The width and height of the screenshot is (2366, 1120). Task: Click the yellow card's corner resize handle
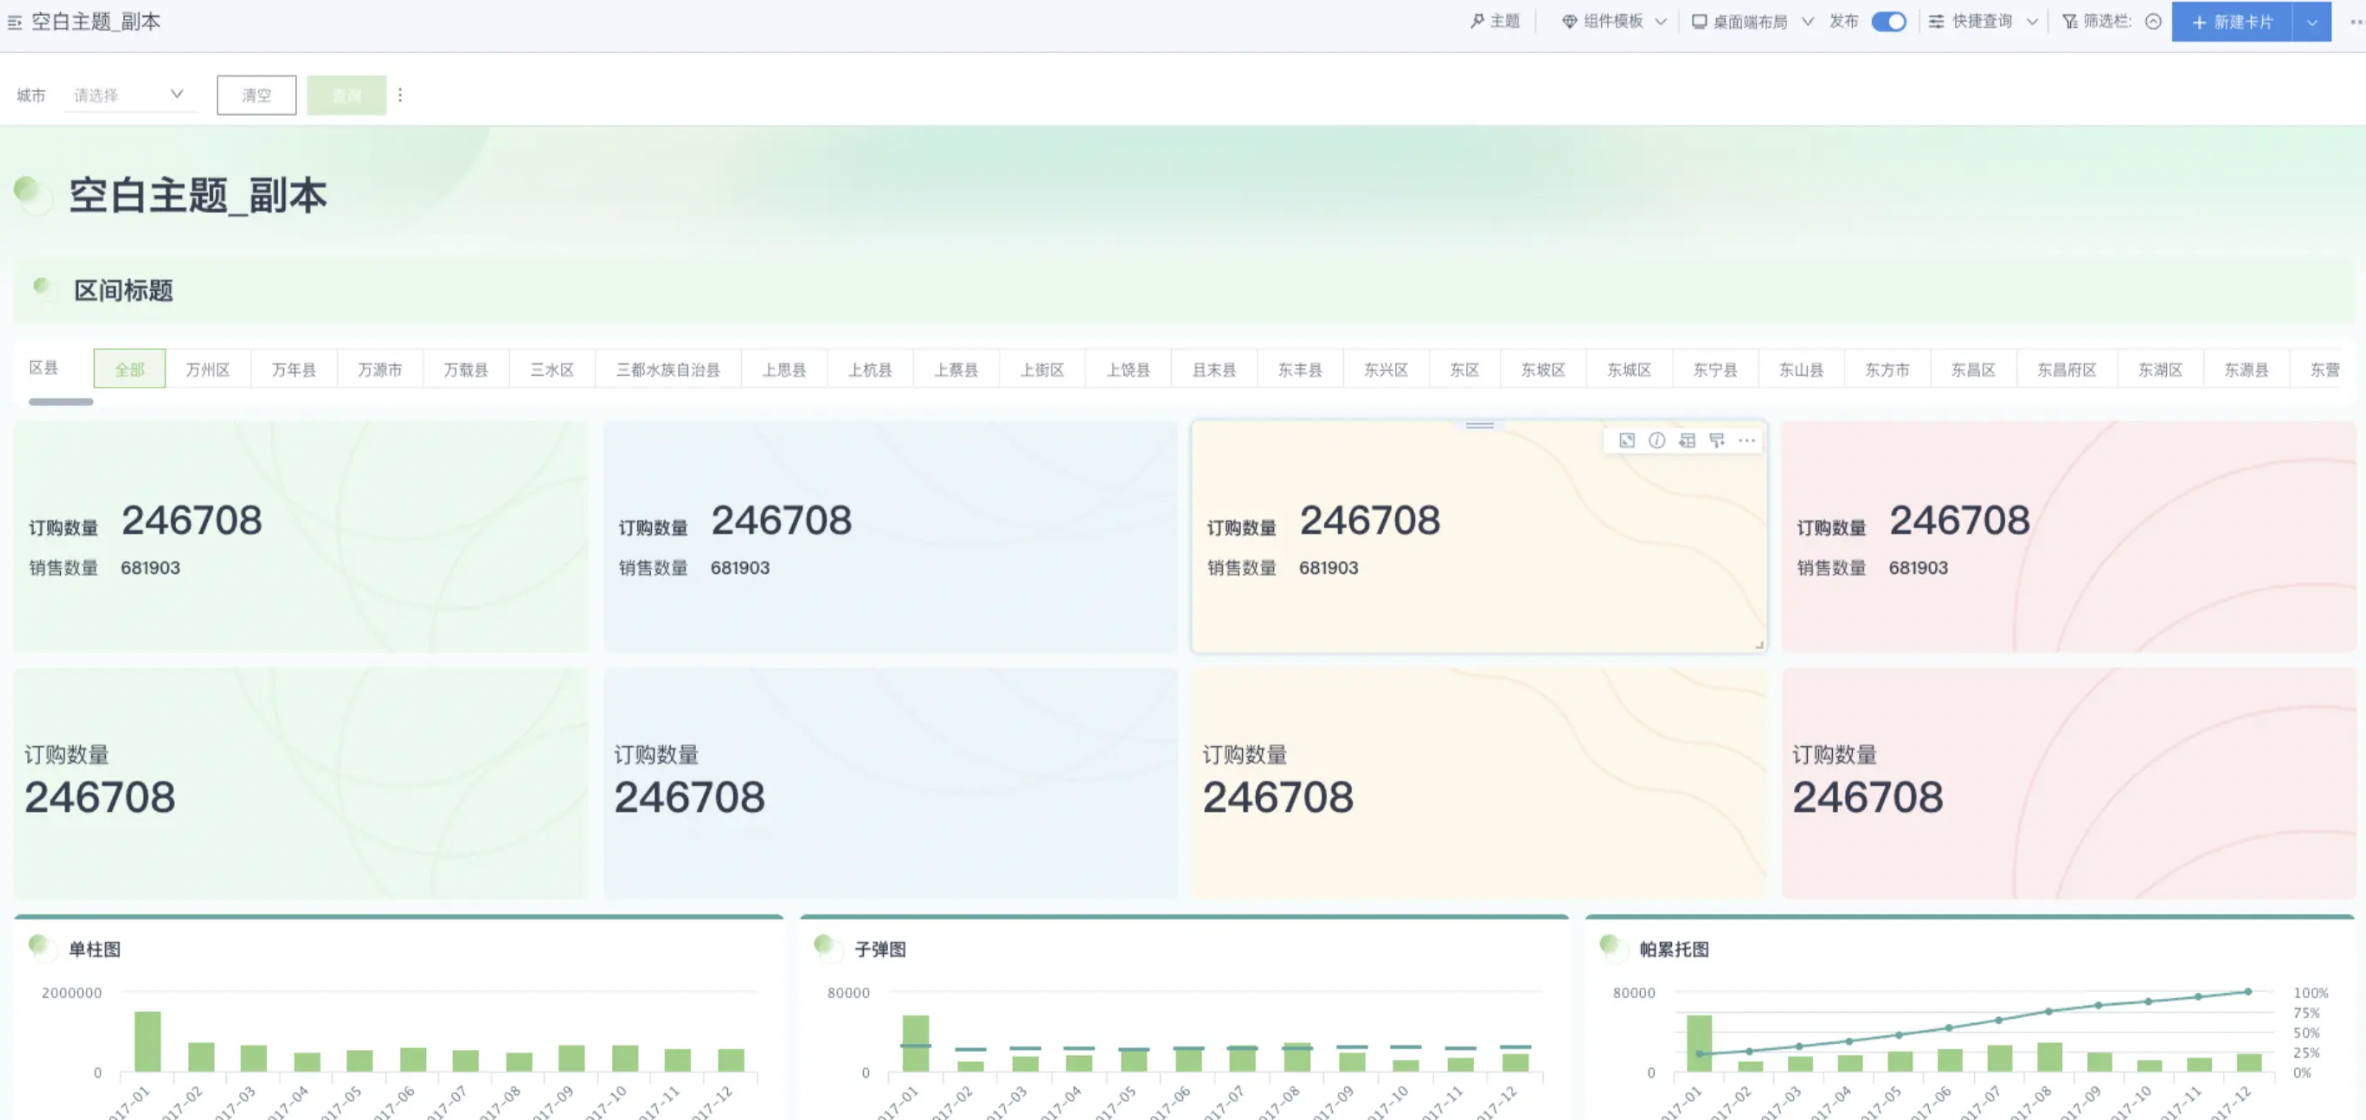click(1759, 645)
